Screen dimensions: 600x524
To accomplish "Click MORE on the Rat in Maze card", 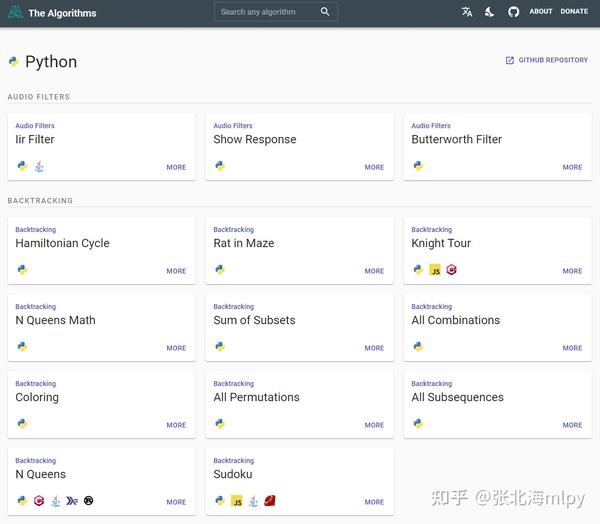I will 374,271.
